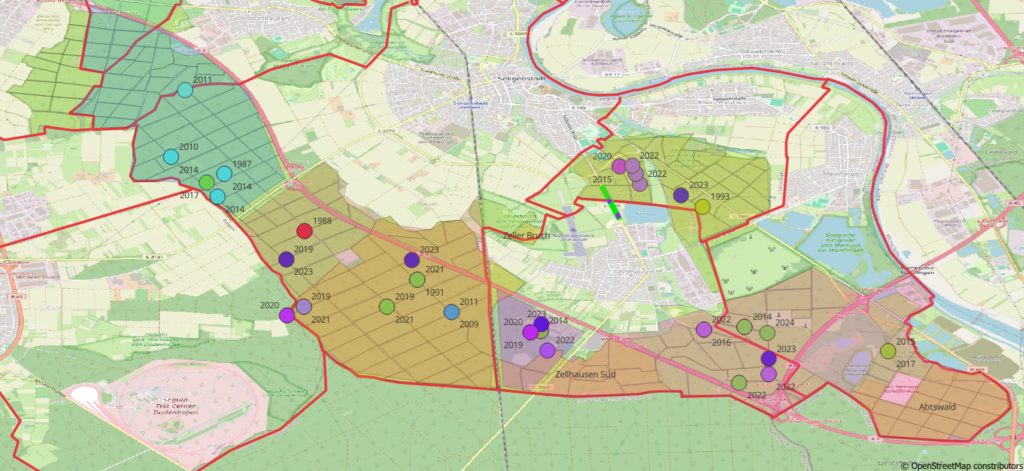Click the Zellhausen Süd area label

click(x=585, y=375)
